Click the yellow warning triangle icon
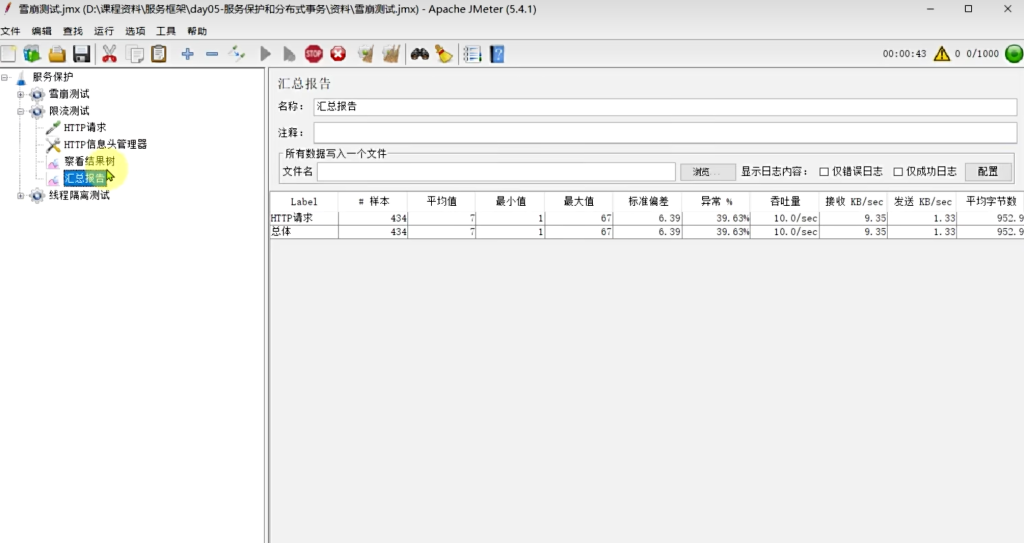 941,54
